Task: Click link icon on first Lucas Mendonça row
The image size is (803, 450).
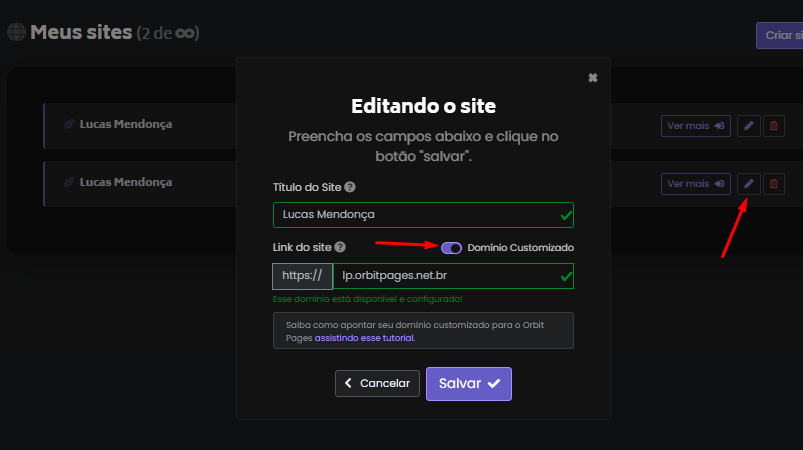Action: 69,125
